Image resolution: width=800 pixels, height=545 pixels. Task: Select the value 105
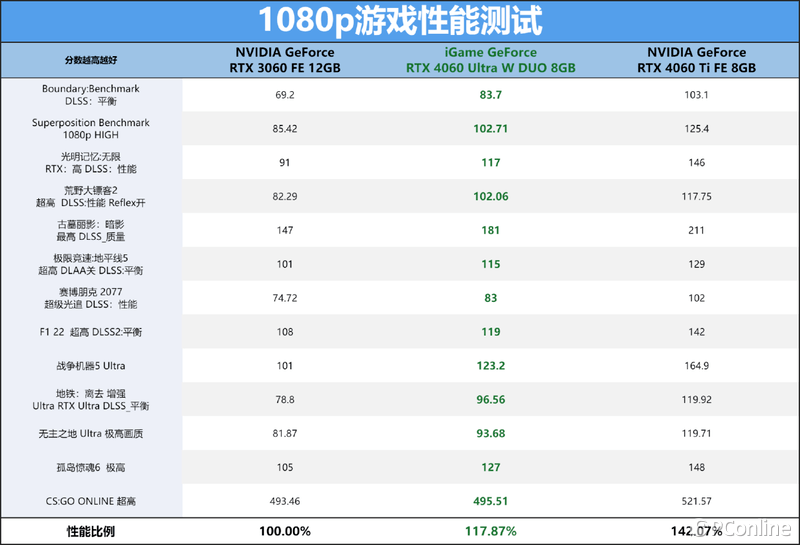click(x=285, y=467)
